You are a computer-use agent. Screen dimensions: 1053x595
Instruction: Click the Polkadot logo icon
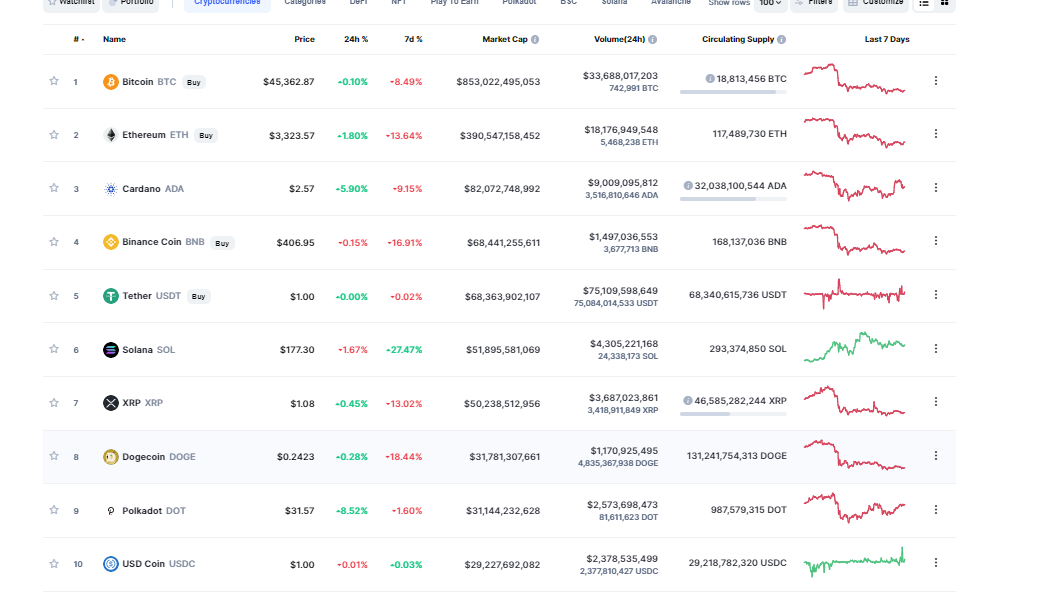tap(111, 510)
